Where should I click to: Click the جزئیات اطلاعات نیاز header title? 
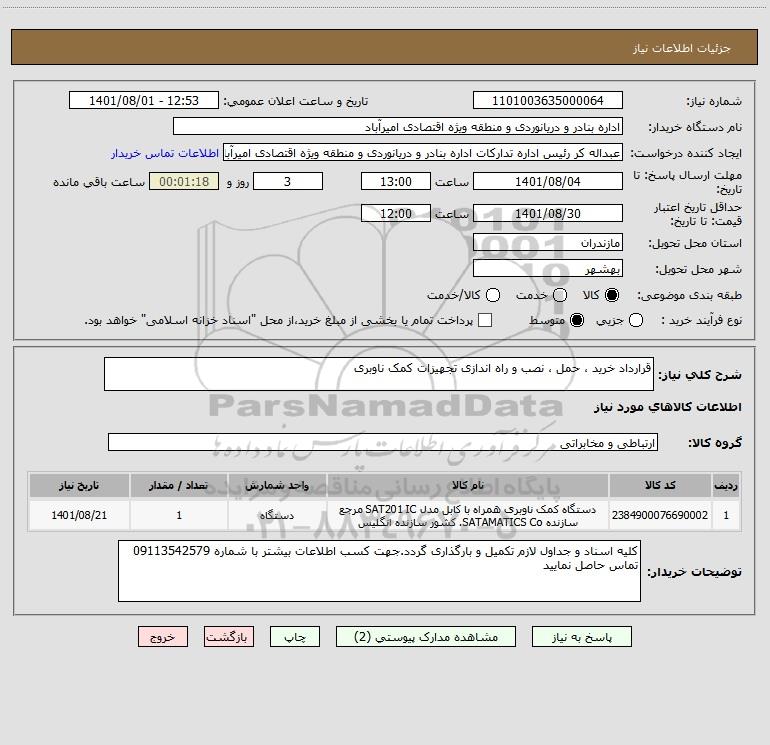(682, 48)
